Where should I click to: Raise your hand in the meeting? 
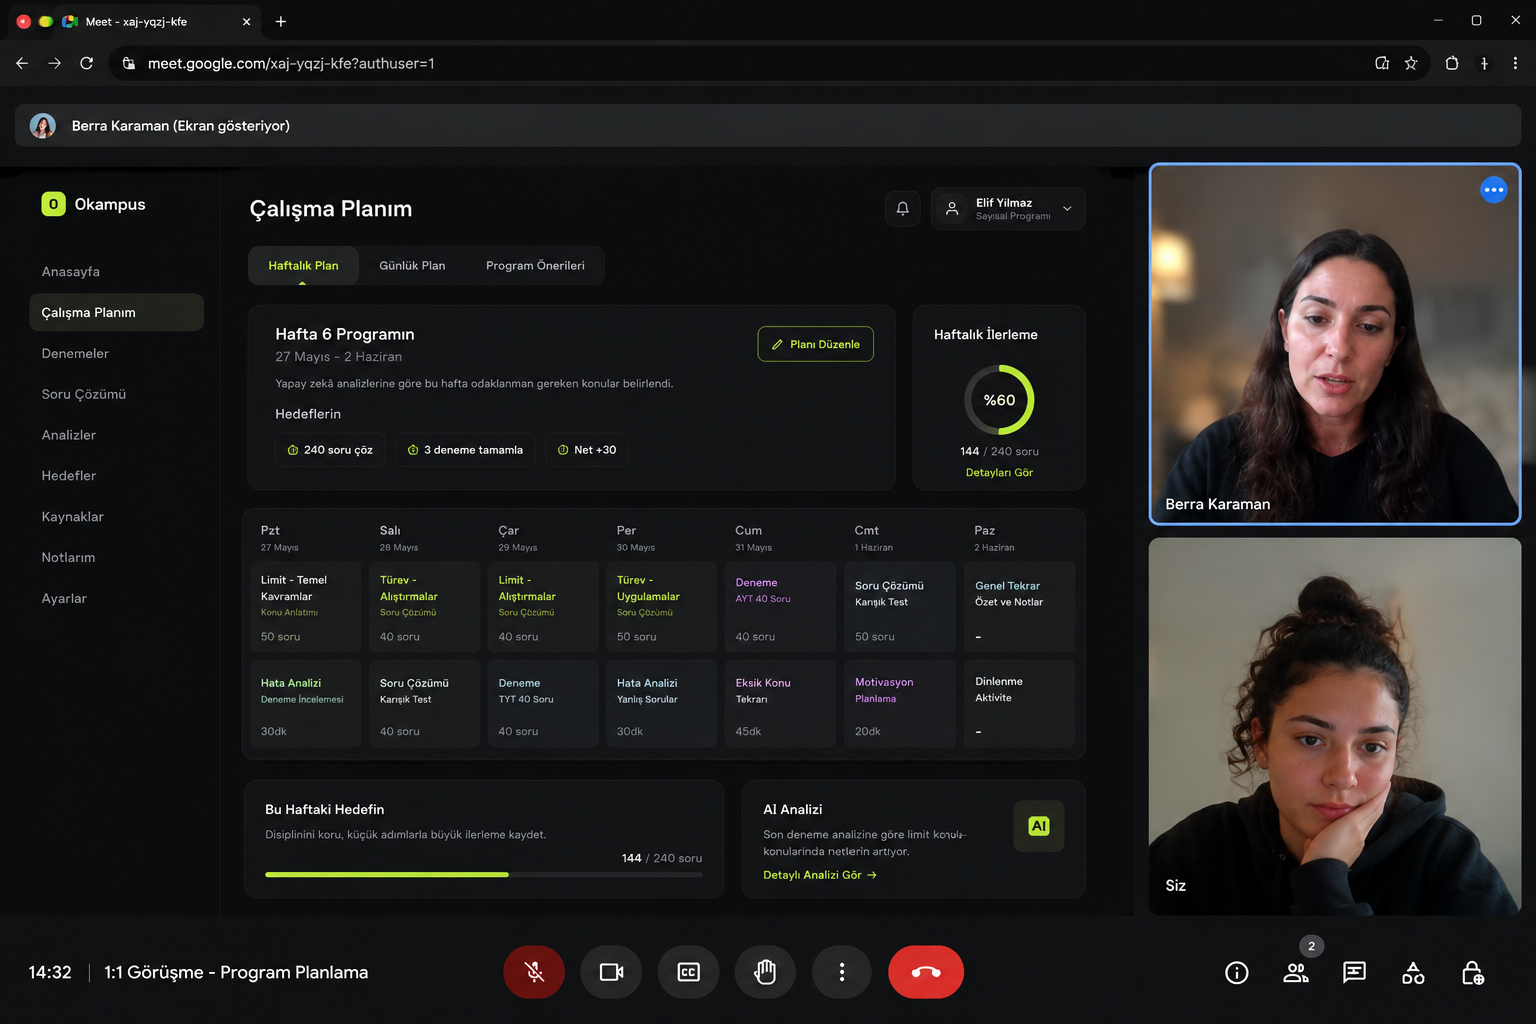click(x=765, y=972)
